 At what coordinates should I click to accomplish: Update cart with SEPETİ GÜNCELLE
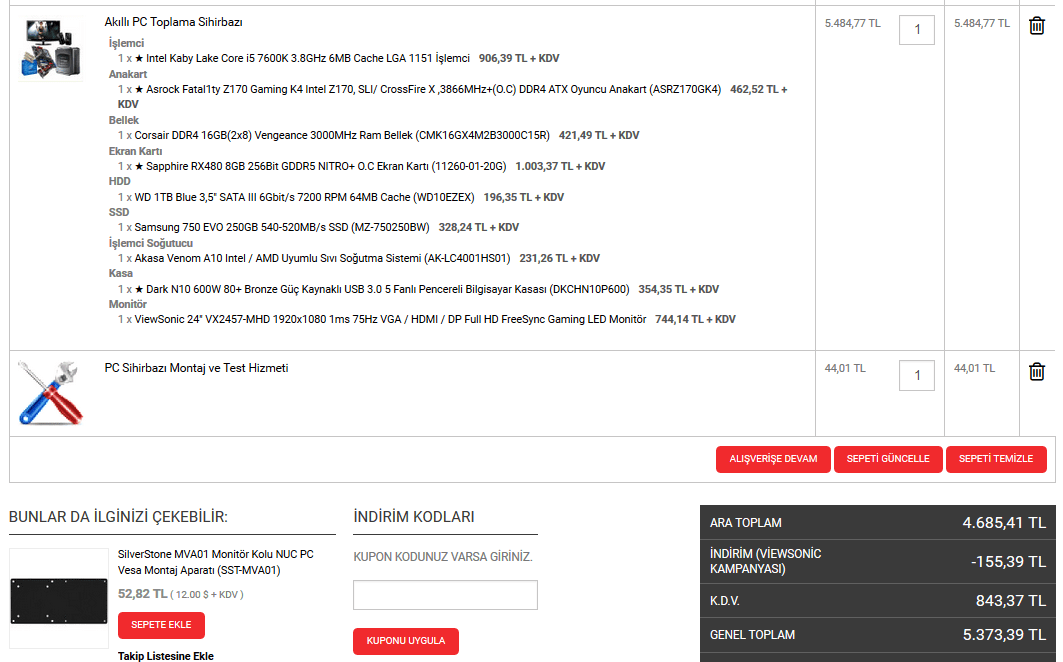pos(888,459)
